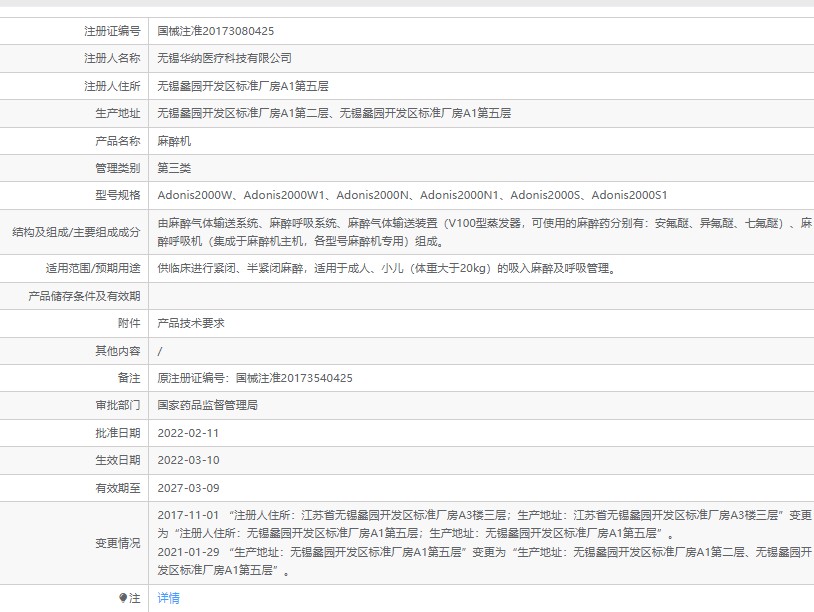Click the 注册人住所 label
The height and width of the screenshot is (612, 814).
click(x=112, y=86)
